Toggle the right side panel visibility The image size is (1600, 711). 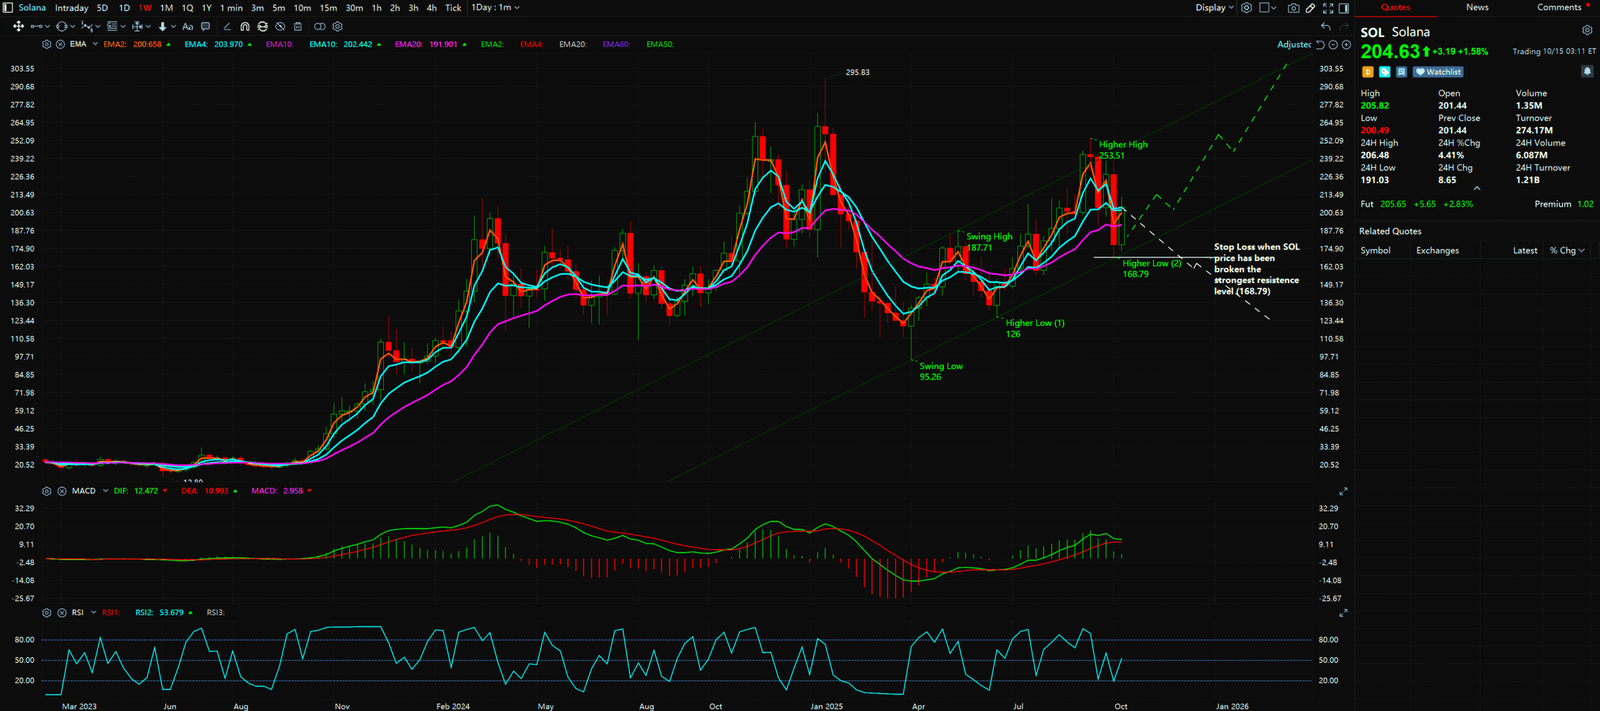1343,8
